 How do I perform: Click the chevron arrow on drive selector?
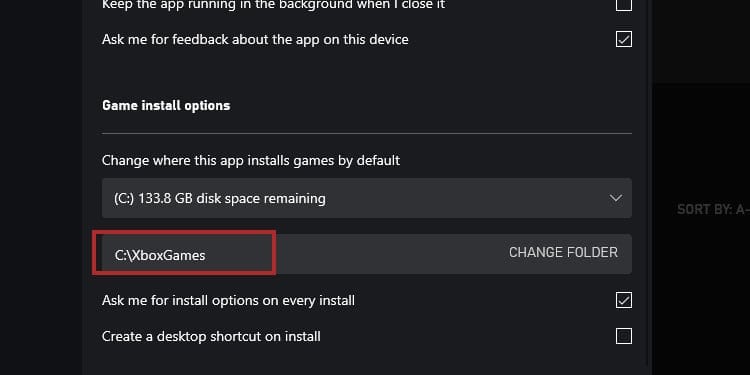tap(616, 198)
